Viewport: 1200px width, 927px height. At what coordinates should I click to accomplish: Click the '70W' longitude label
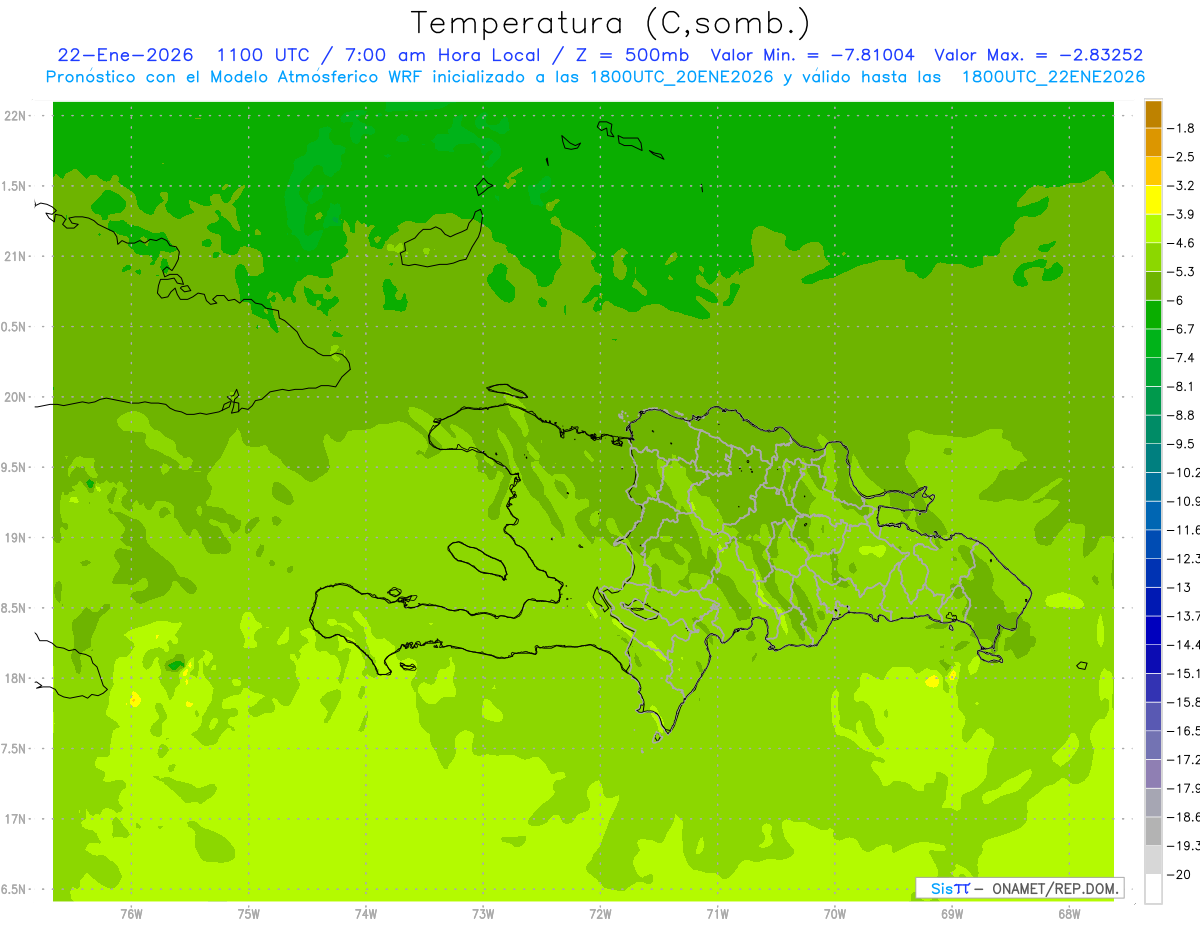pos(835,913)
